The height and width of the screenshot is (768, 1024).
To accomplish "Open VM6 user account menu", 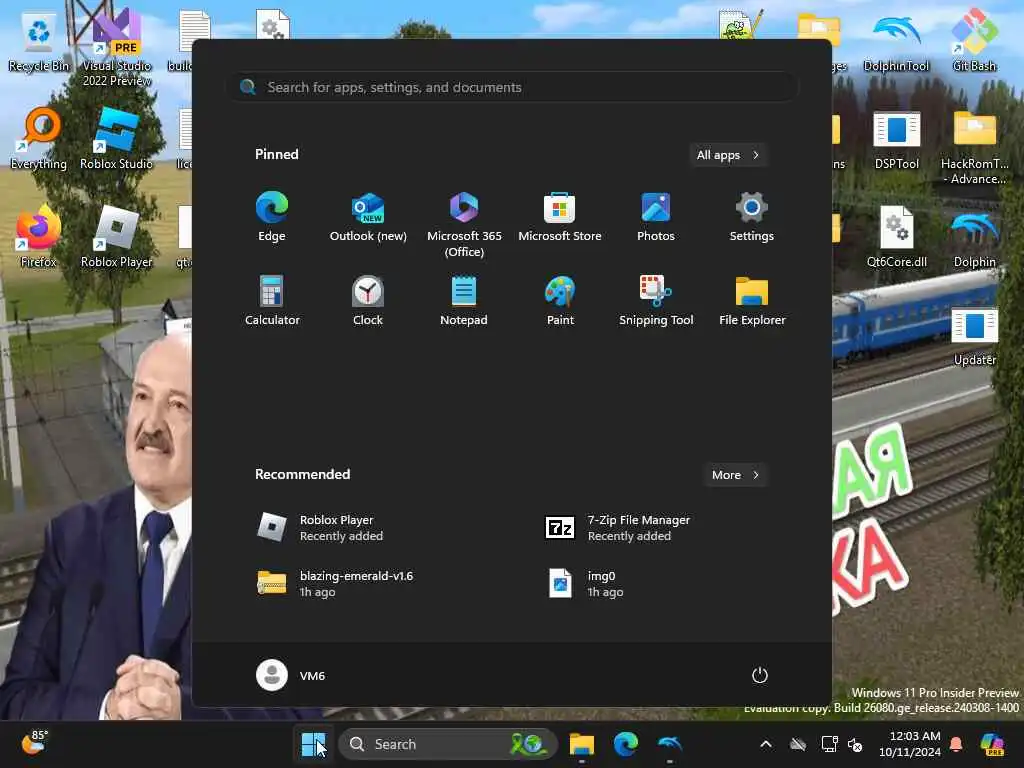I will pos(291,675).
